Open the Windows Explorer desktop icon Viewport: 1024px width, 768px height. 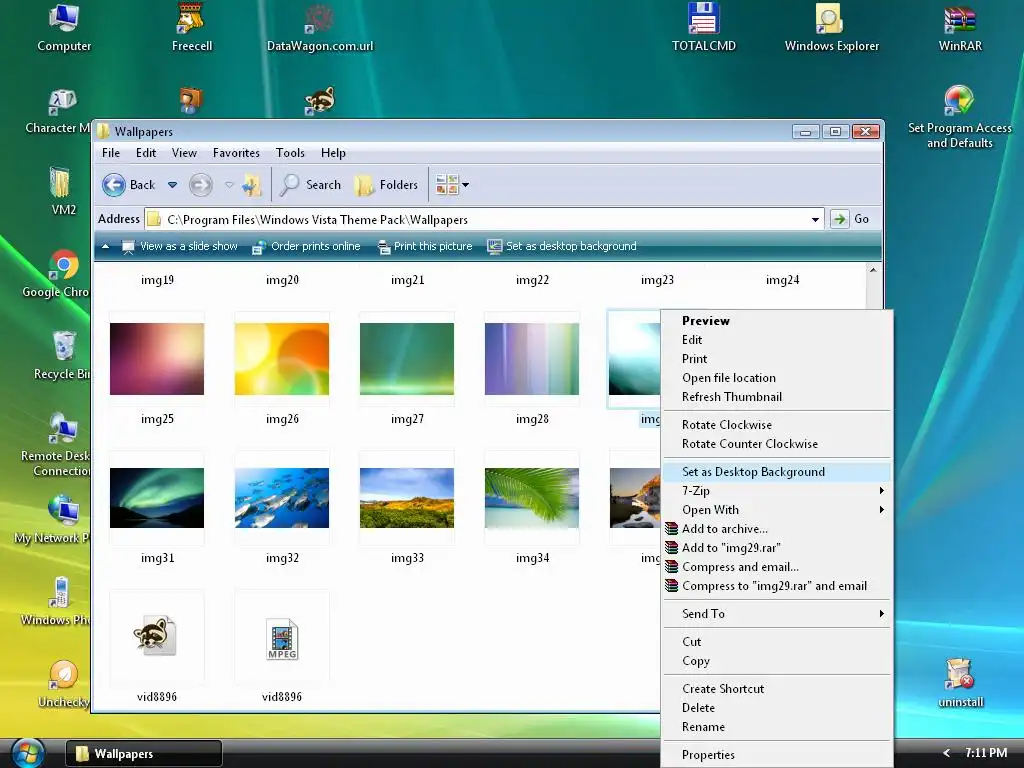pos(831,27)
